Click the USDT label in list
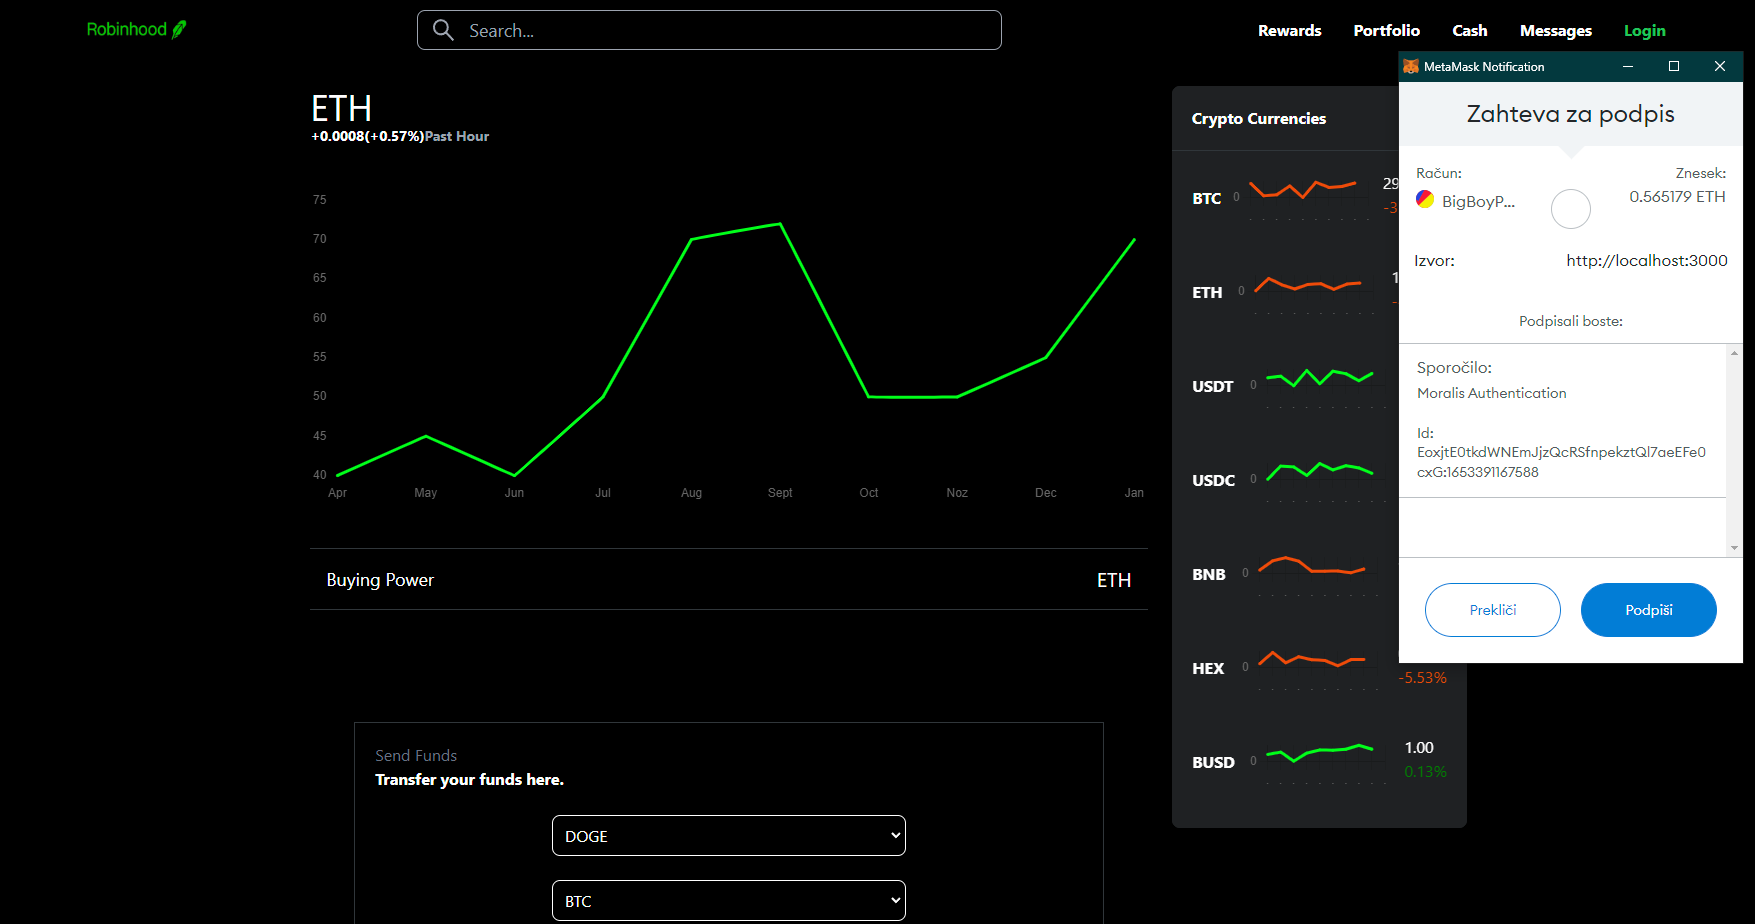The width and height of the screenshot is (1755, 924). 1213,387
